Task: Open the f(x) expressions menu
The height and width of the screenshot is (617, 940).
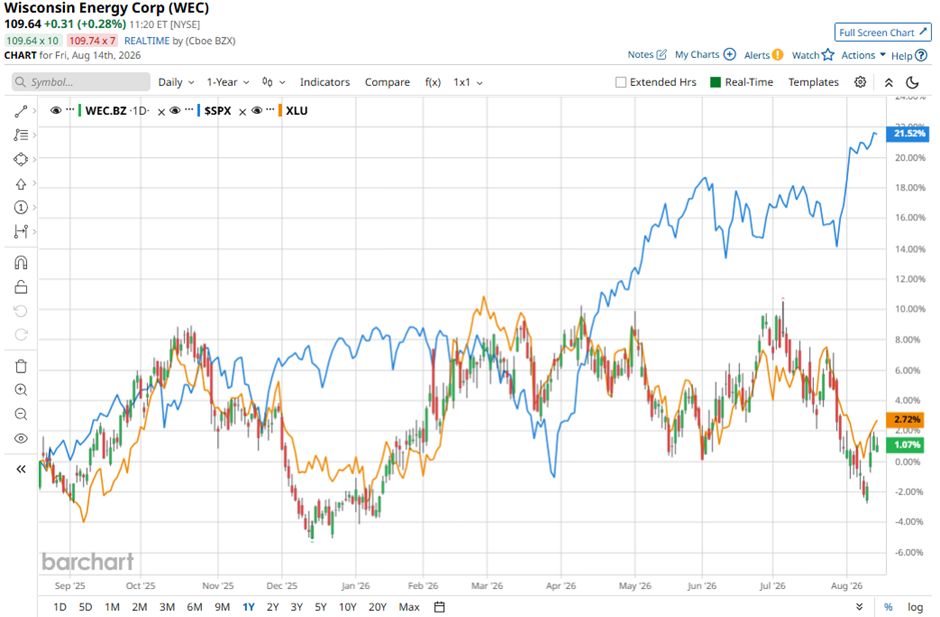Action: (433, 82)
